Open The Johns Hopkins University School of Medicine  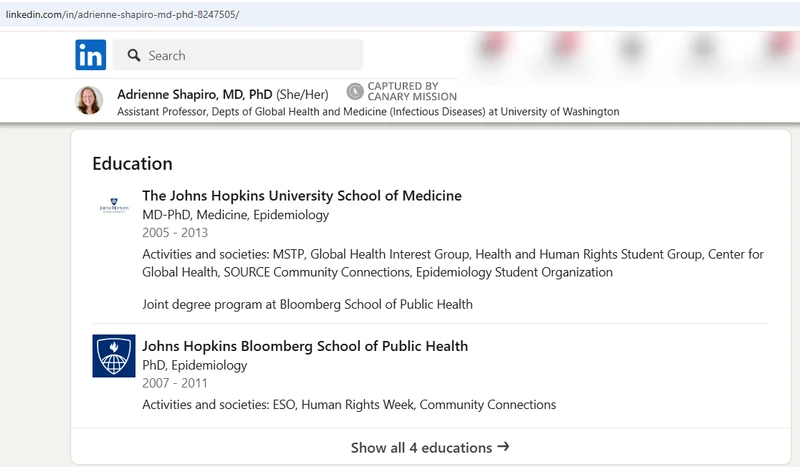[x=302, y=195]
